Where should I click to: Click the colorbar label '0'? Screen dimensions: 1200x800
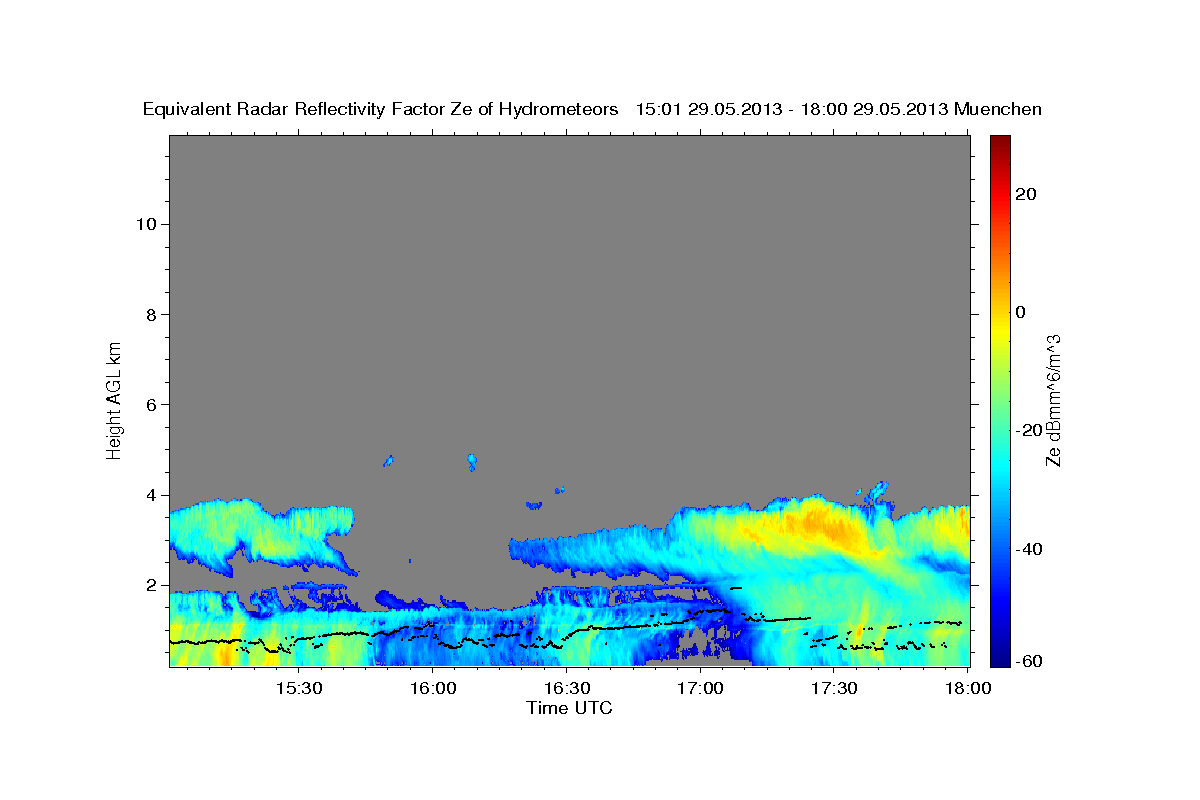[x=1021, y=312]
